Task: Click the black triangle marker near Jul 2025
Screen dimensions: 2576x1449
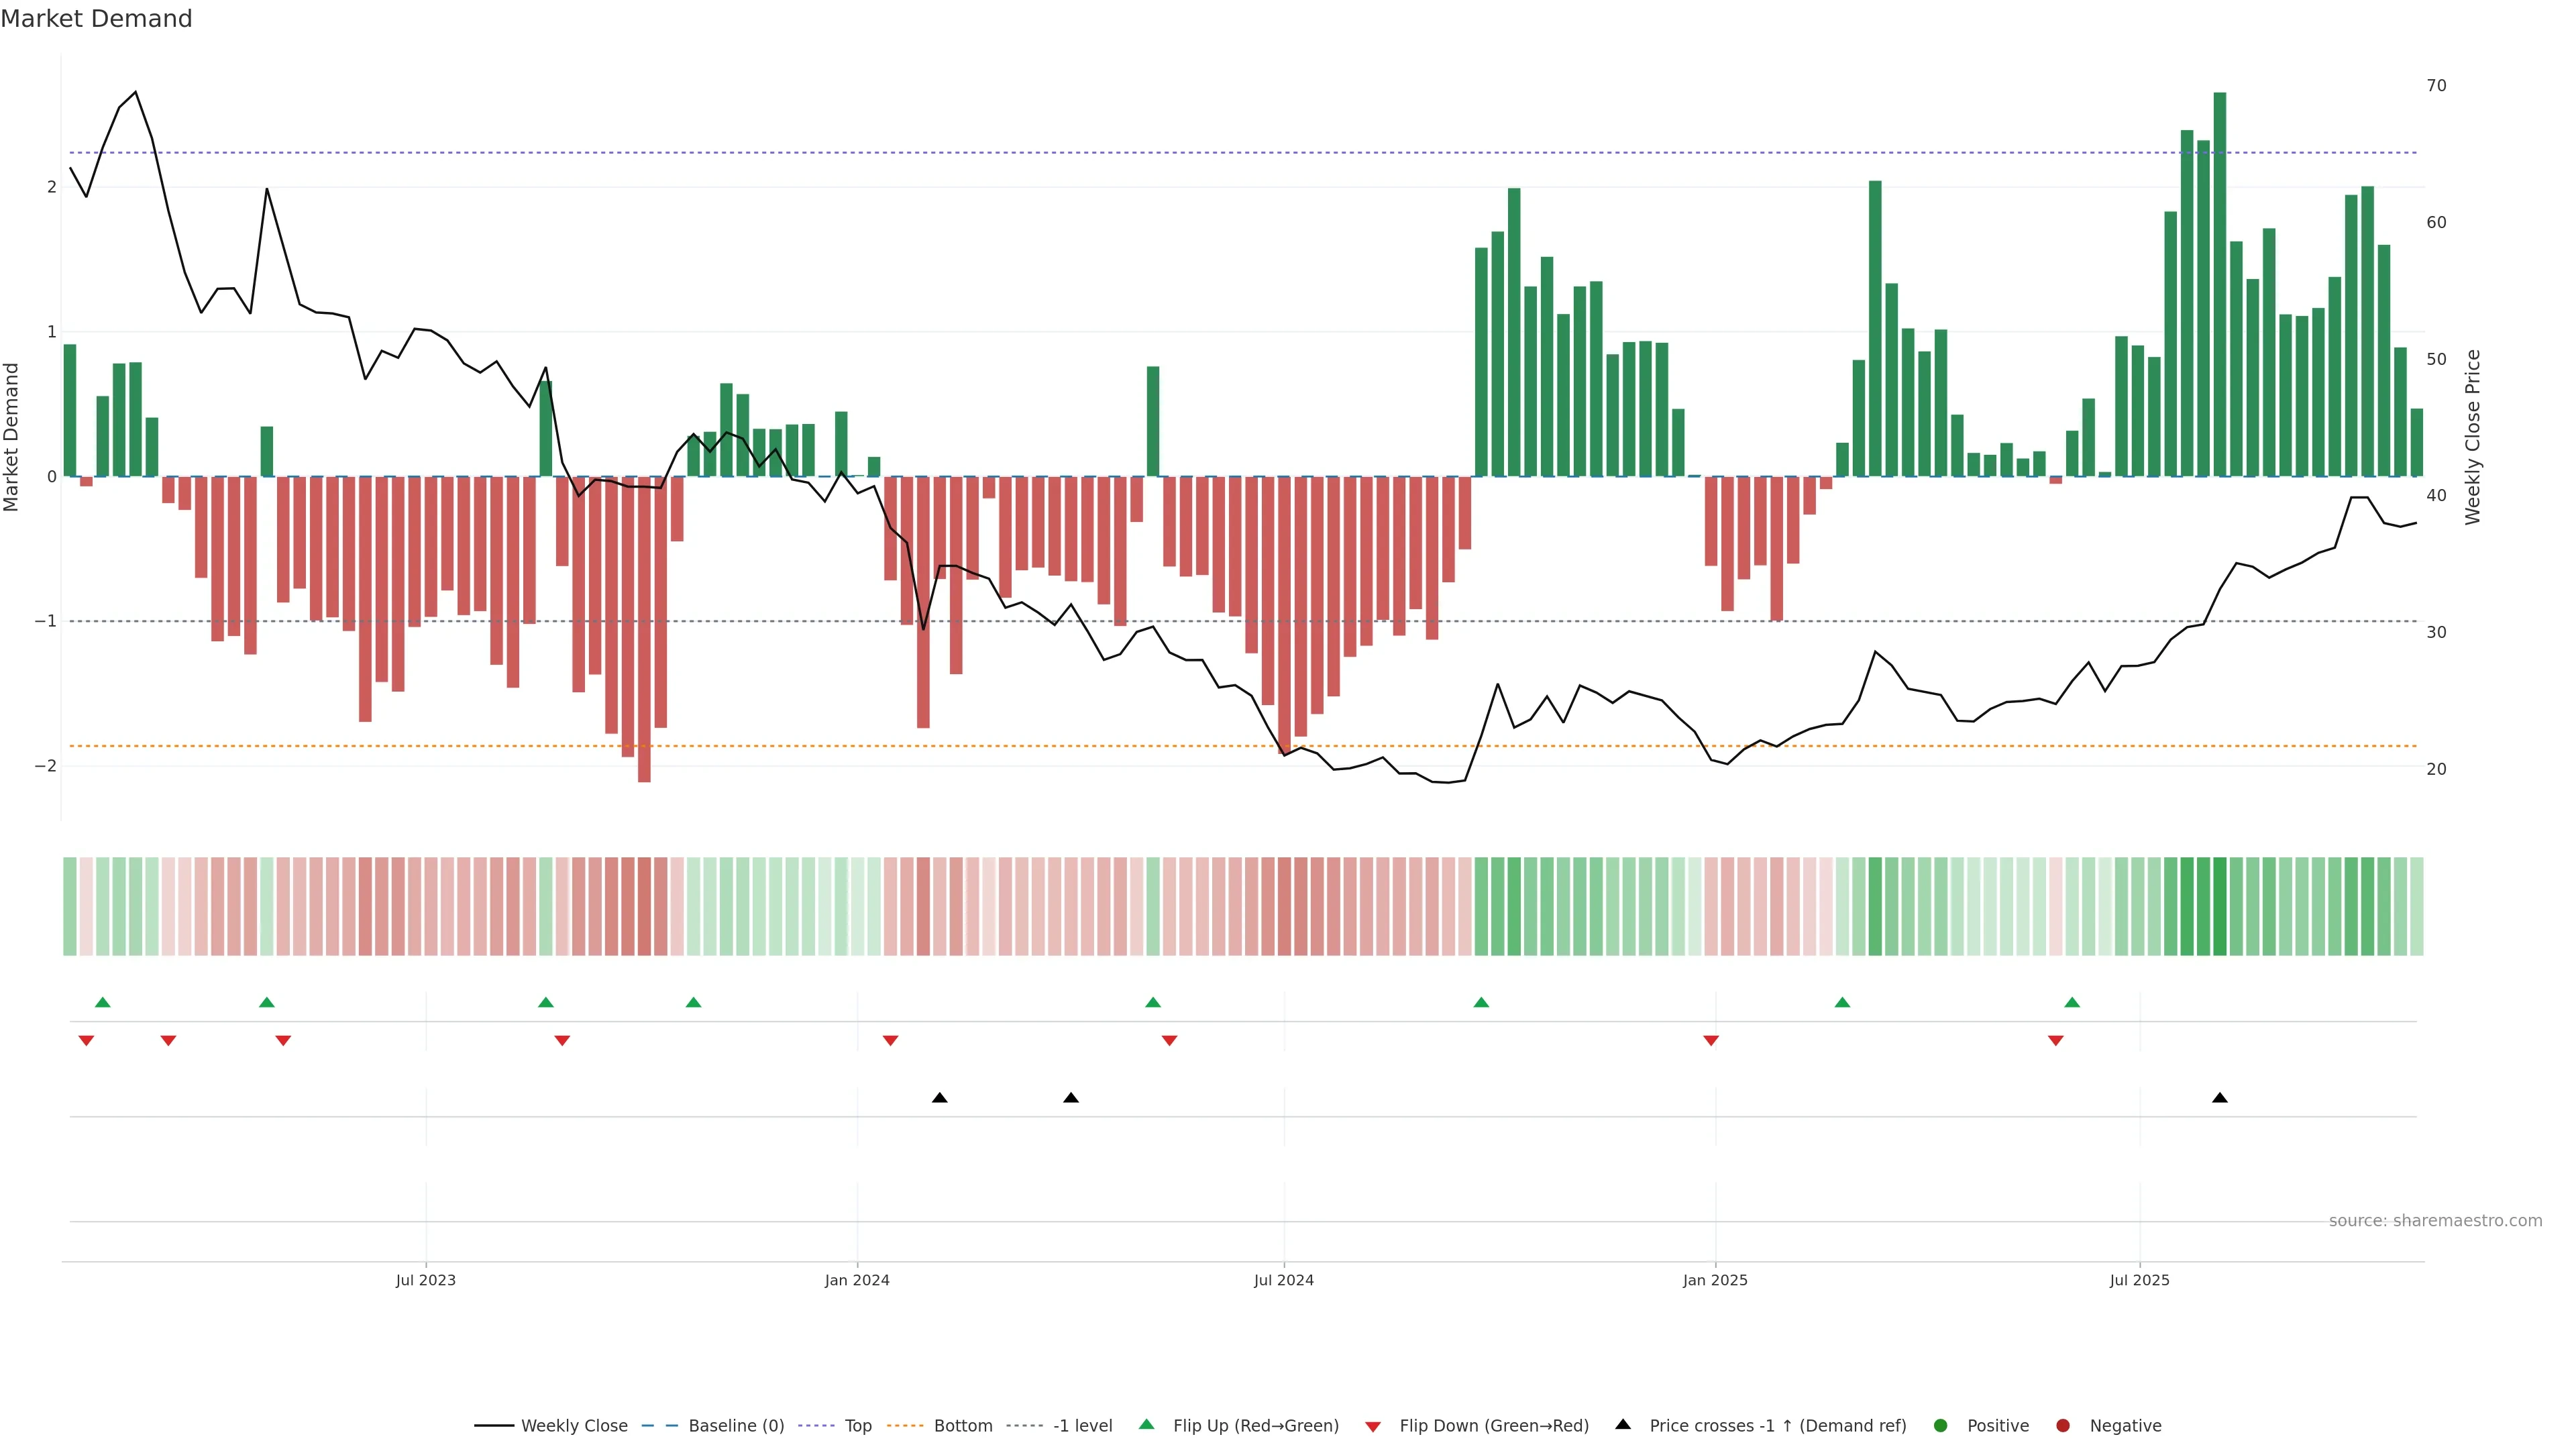Action: click(2220, 1098)
